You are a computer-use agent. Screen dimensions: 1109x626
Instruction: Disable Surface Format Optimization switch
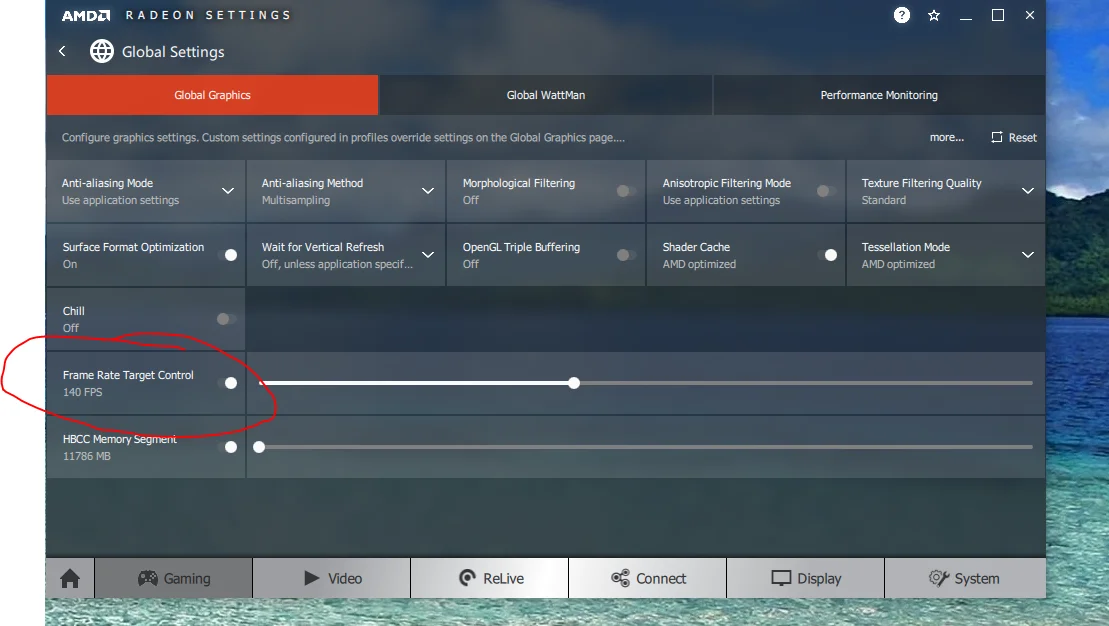(x=227, y=255)
